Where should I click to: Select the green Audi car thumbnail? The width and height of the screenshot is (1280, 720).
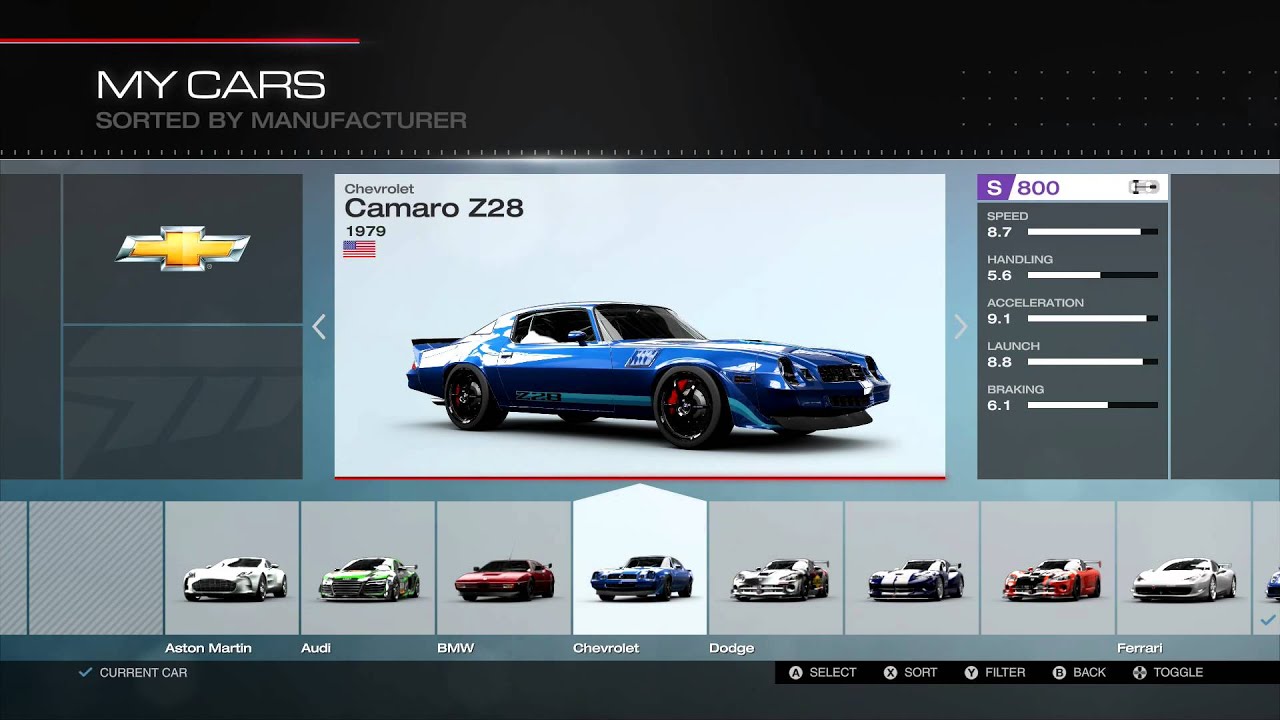pos(368,579)
